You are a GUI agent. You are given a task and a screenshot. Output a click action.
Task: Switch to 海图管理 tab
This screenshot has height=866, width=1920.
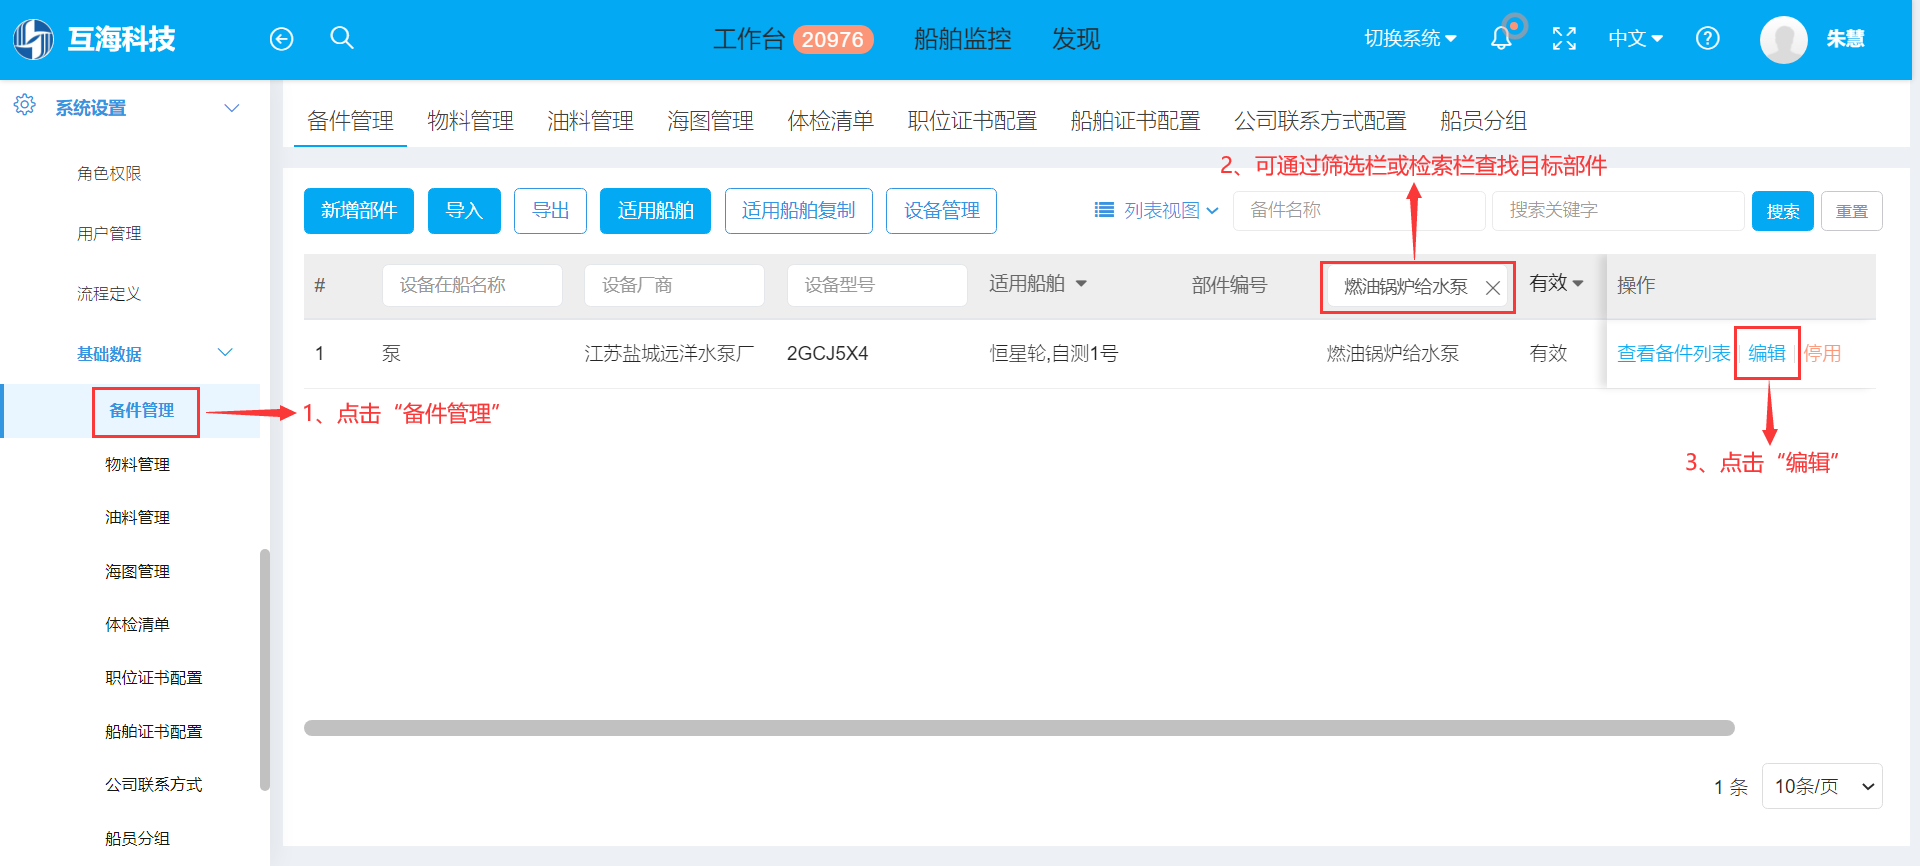710,121
